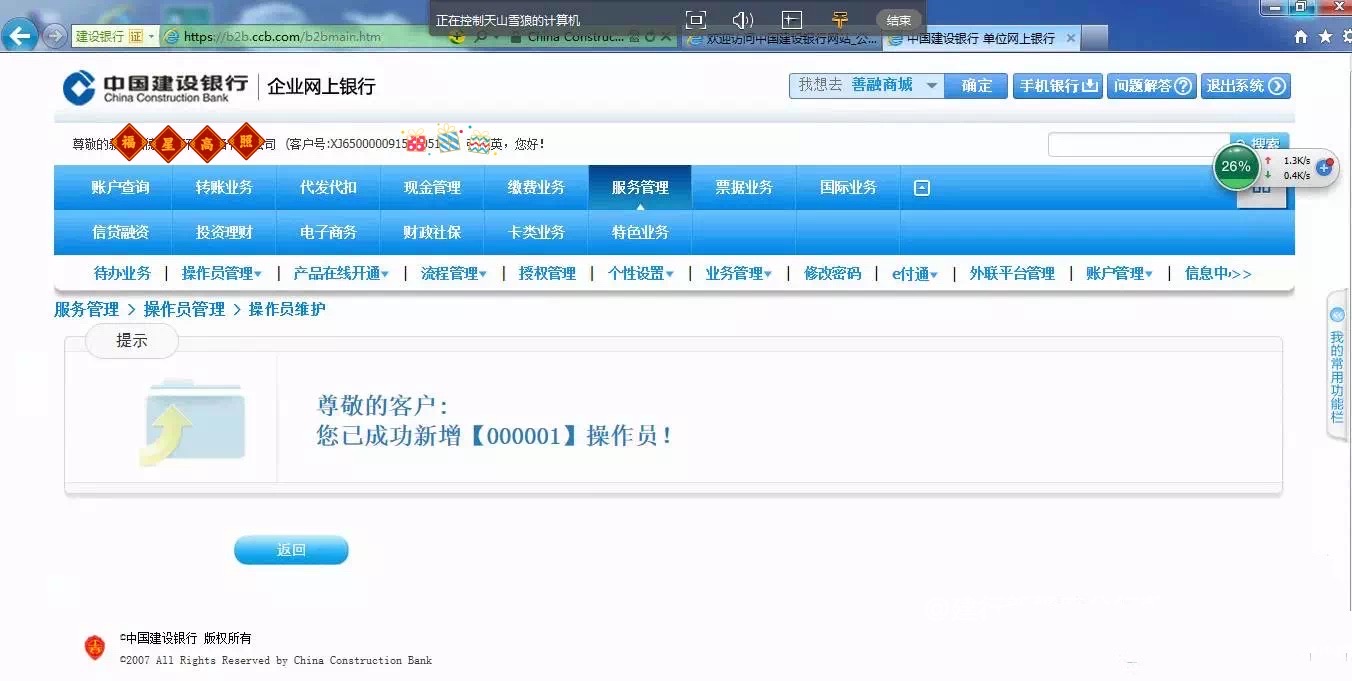Open the 信贷融资 menu
Screen dimensions: 1352x681
[120, 232]
